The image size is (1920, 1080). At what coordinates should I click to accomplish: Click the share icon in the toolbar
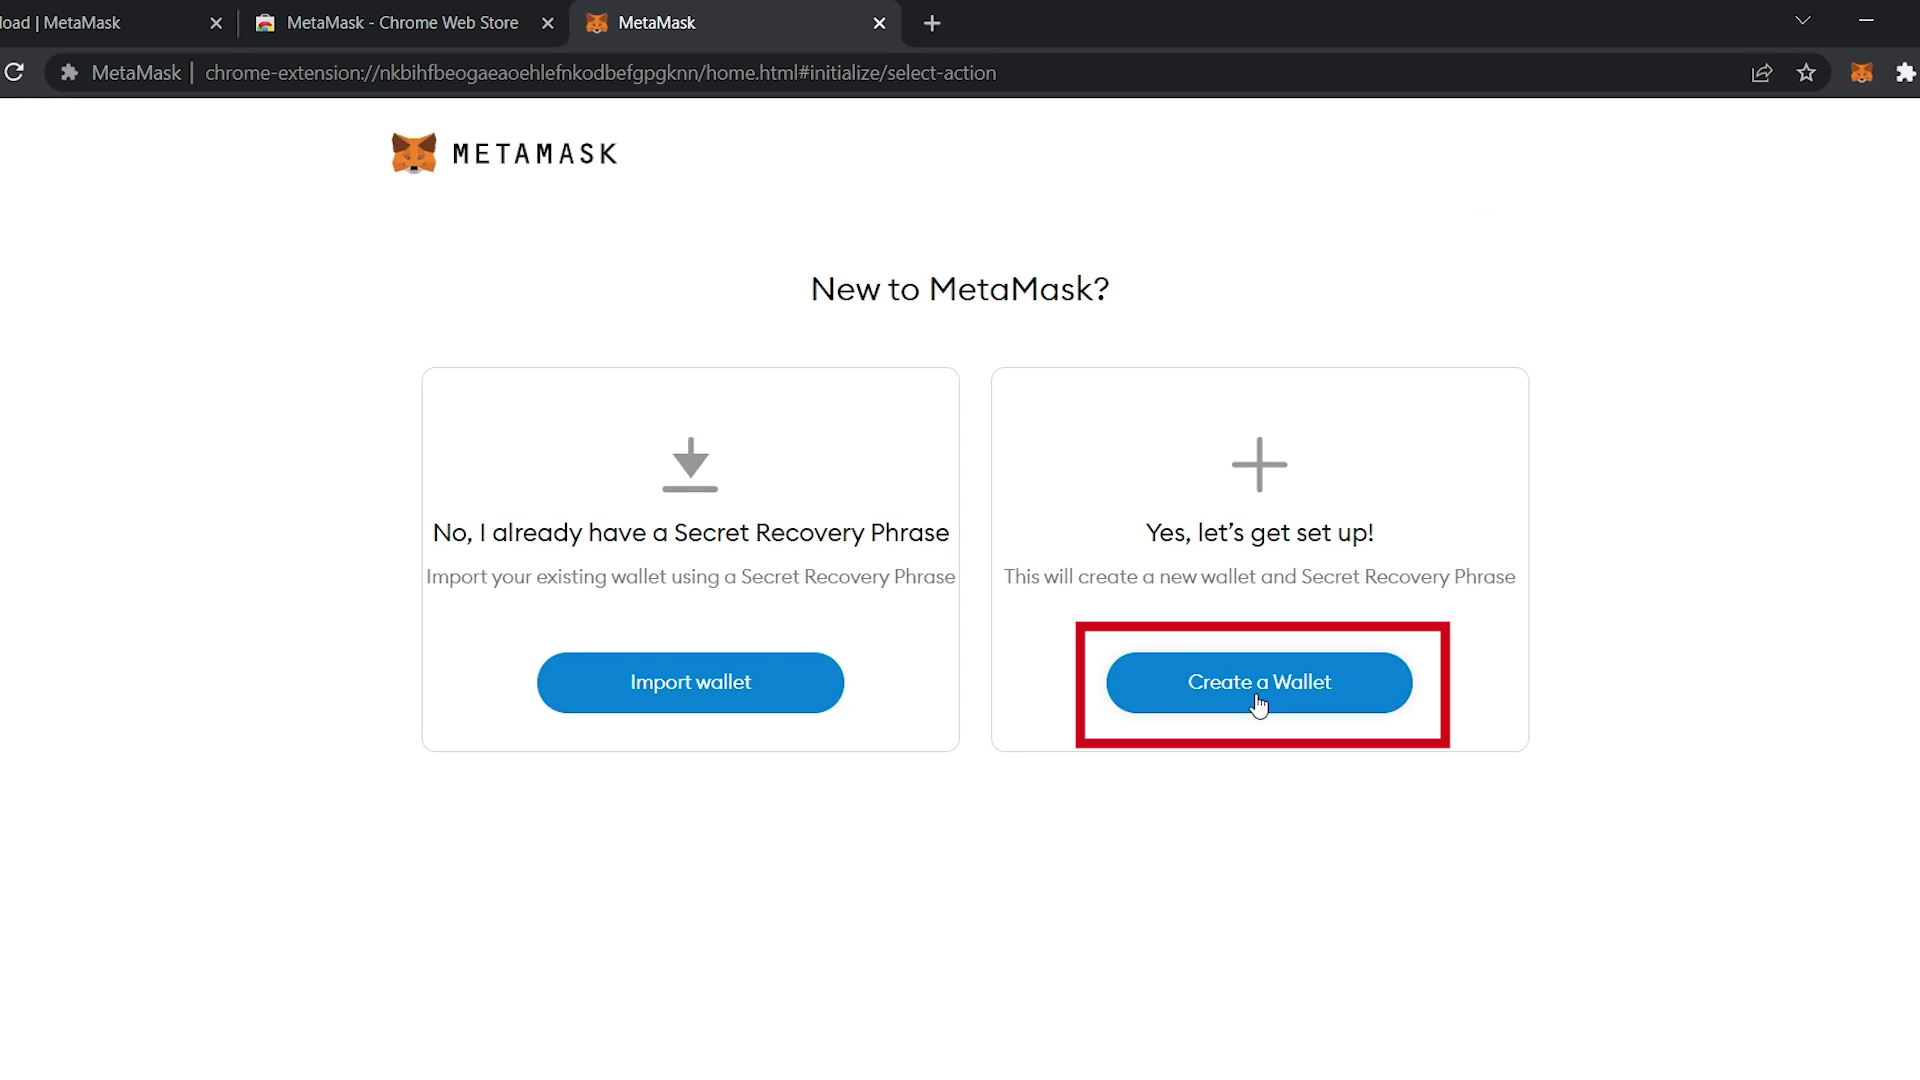(x=1762, y=73)
